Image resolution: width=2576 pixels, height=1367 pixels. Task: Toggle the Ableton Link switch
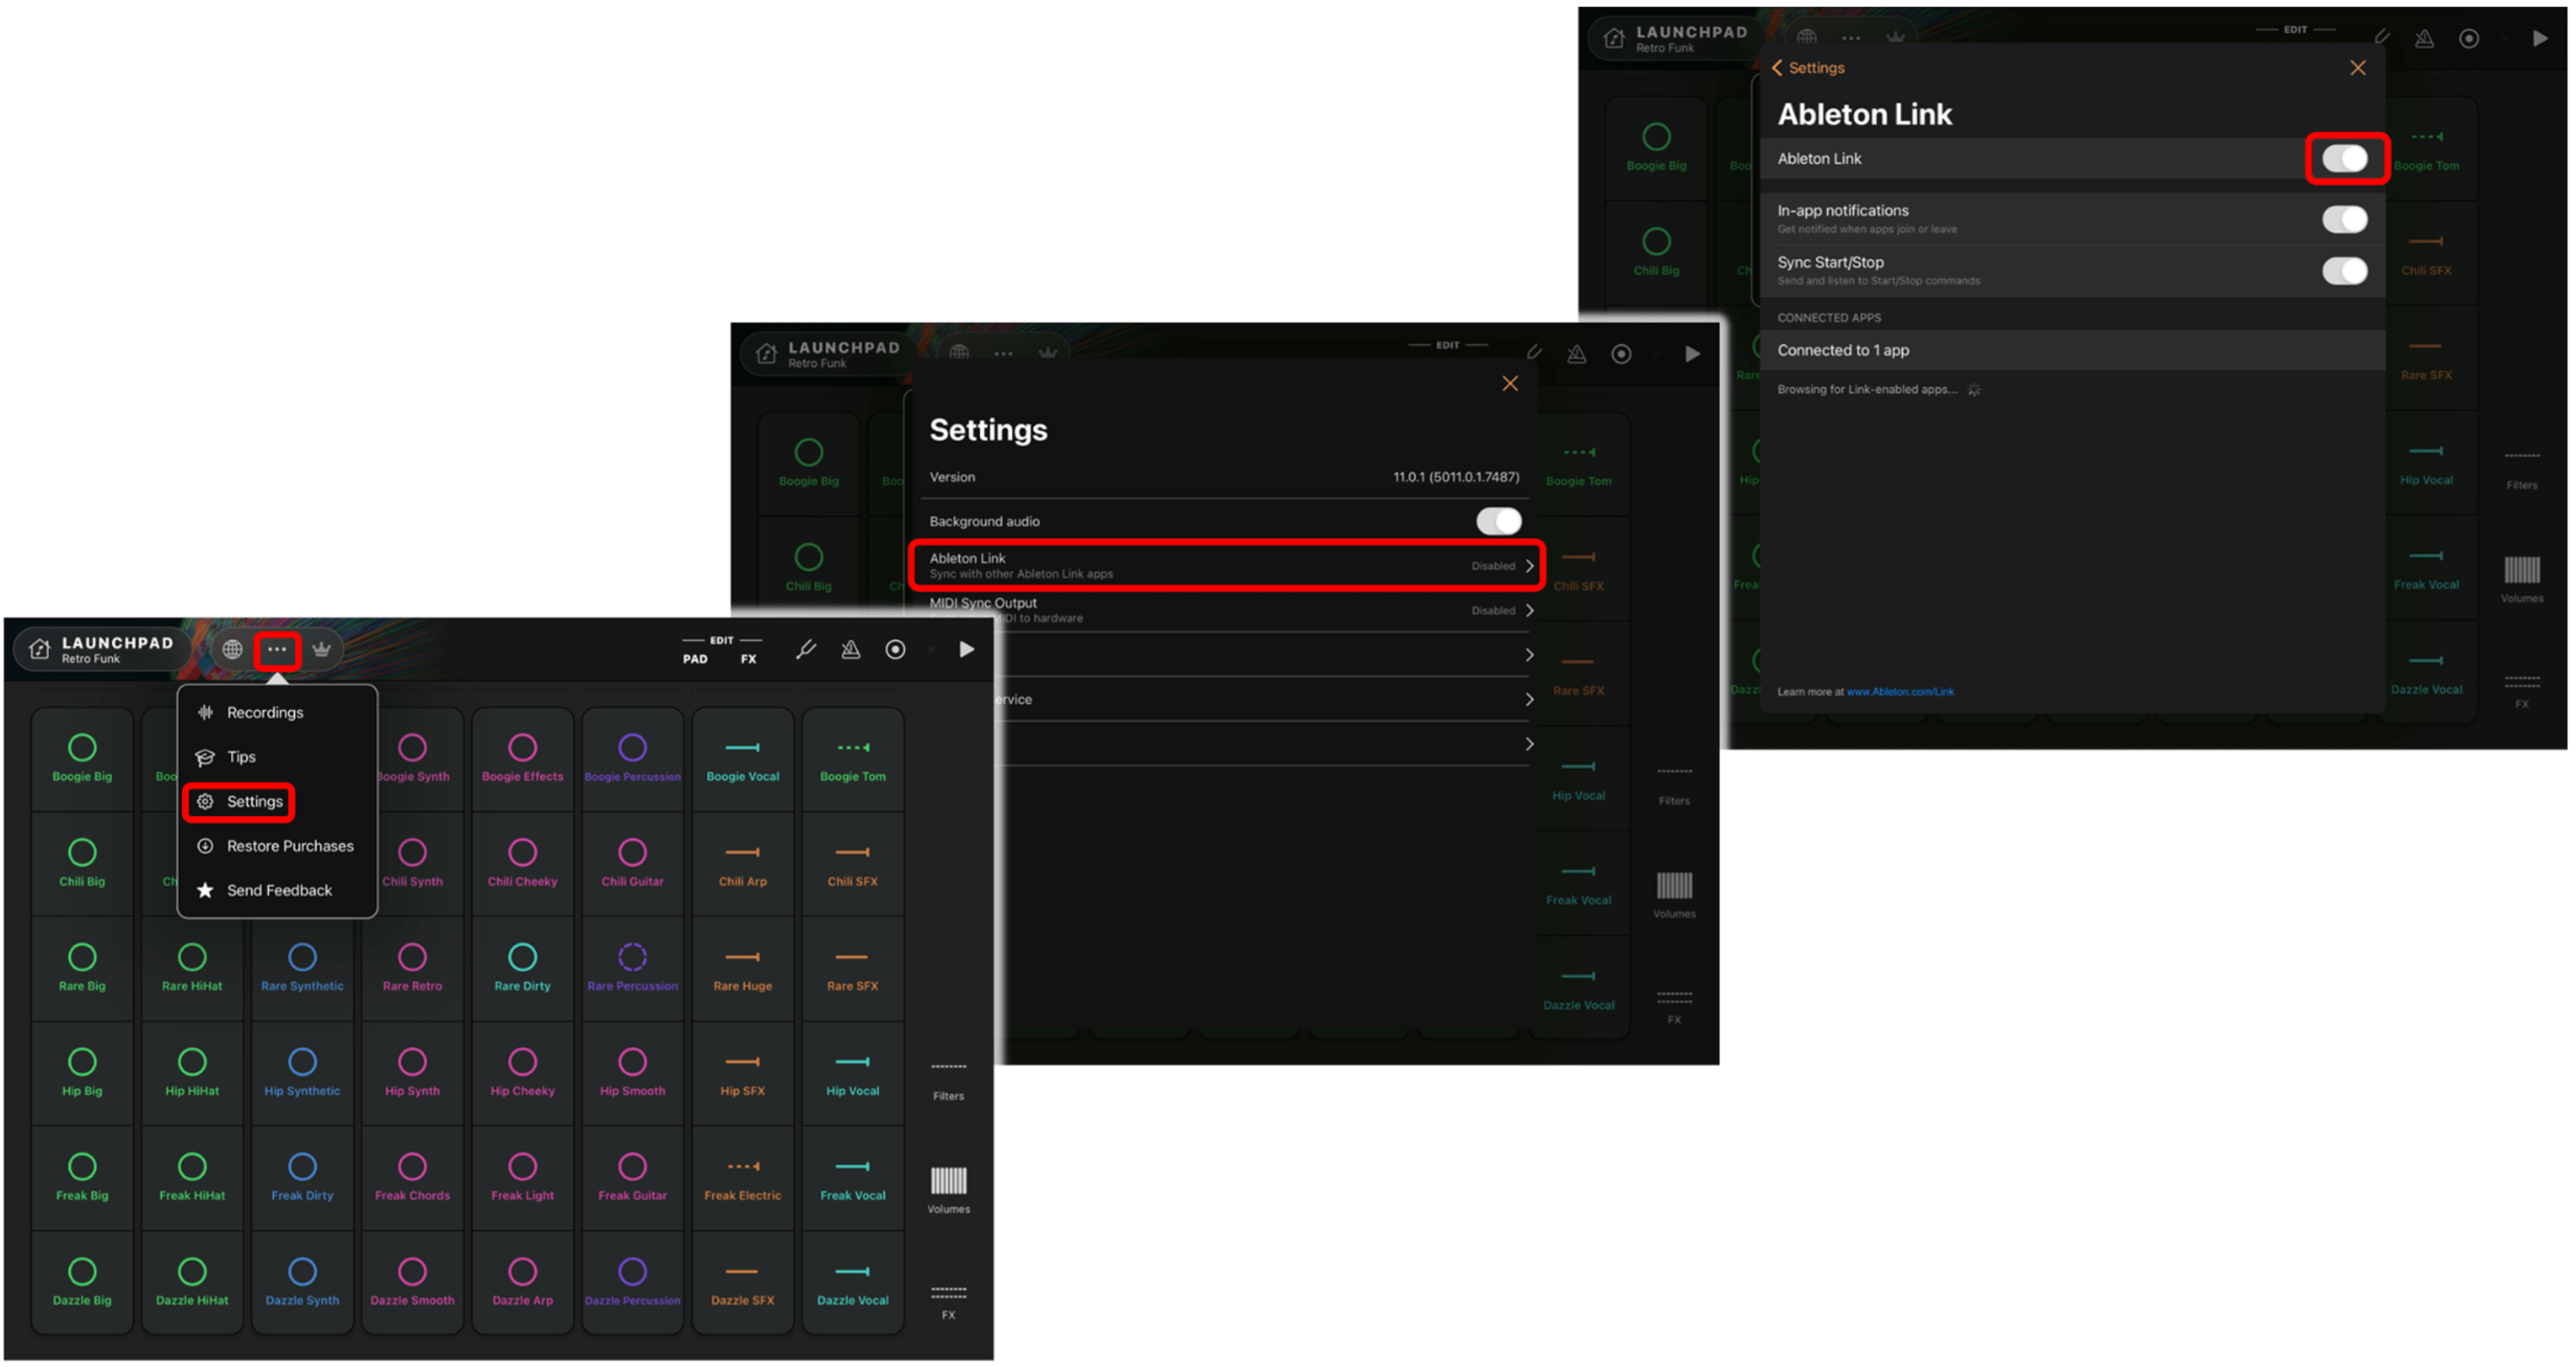point(2344,159)
